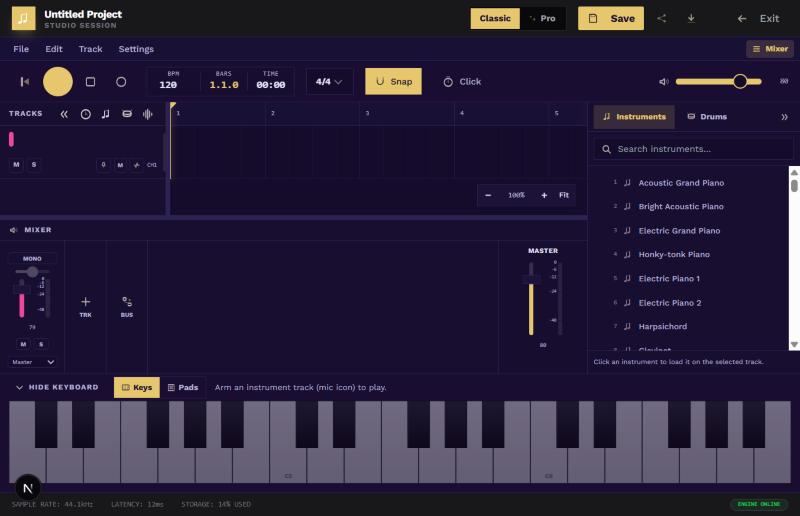Screen dimensions: 800x516
Task: Add drum track via Tracks header drum icon
Action: click(127, 114)
